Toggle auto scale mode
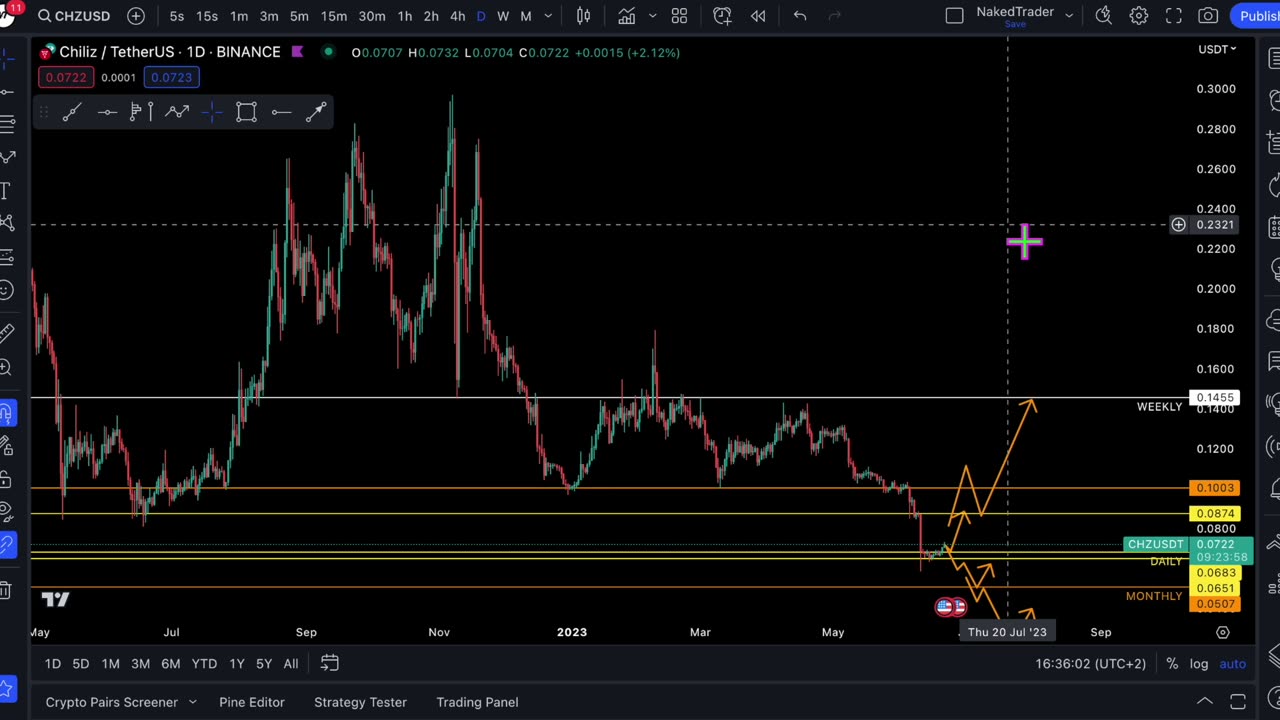 point(1232,664)
